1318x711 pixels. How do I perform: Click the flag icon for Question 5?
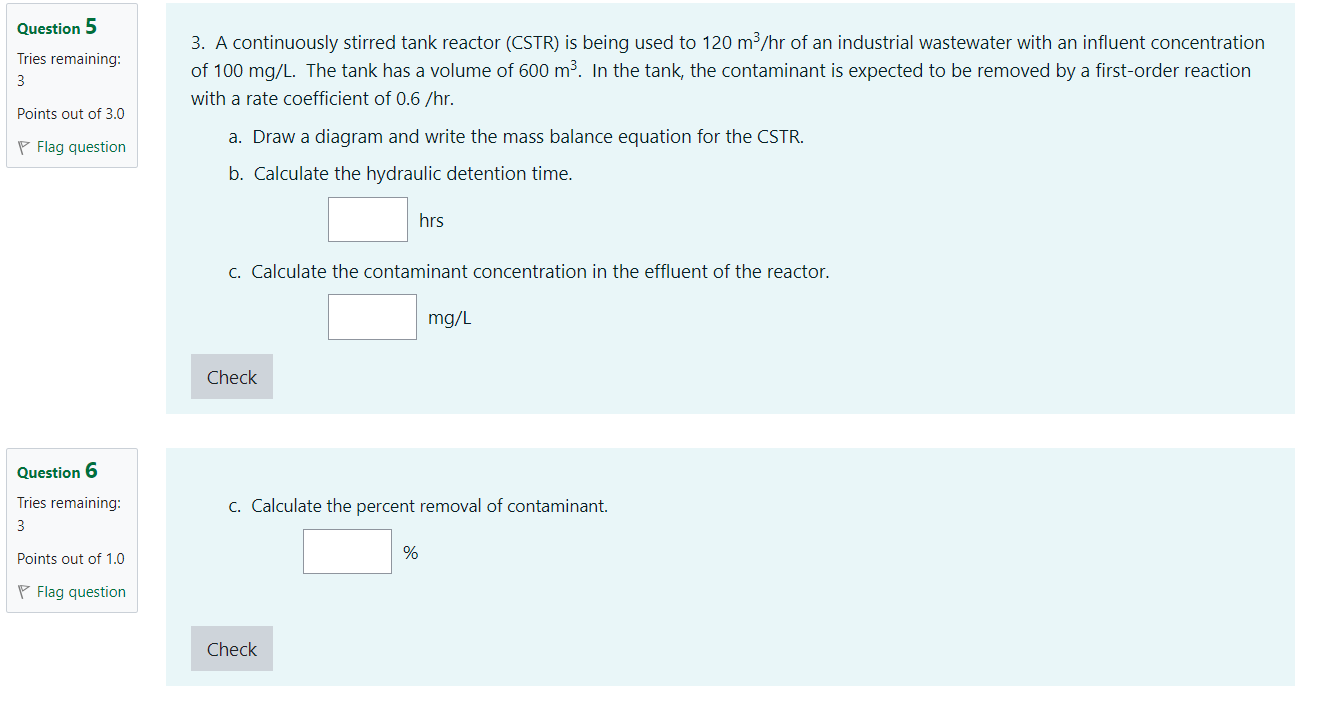coord(23,146)
